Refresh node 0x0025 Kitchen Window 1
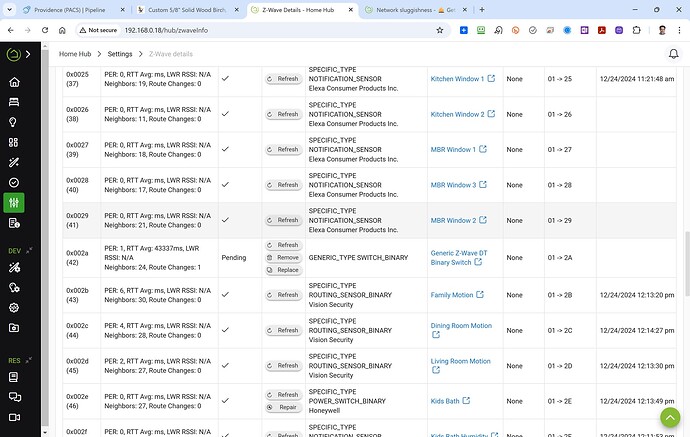The height and width of the screenshot is (437, 690). point(283,79)
